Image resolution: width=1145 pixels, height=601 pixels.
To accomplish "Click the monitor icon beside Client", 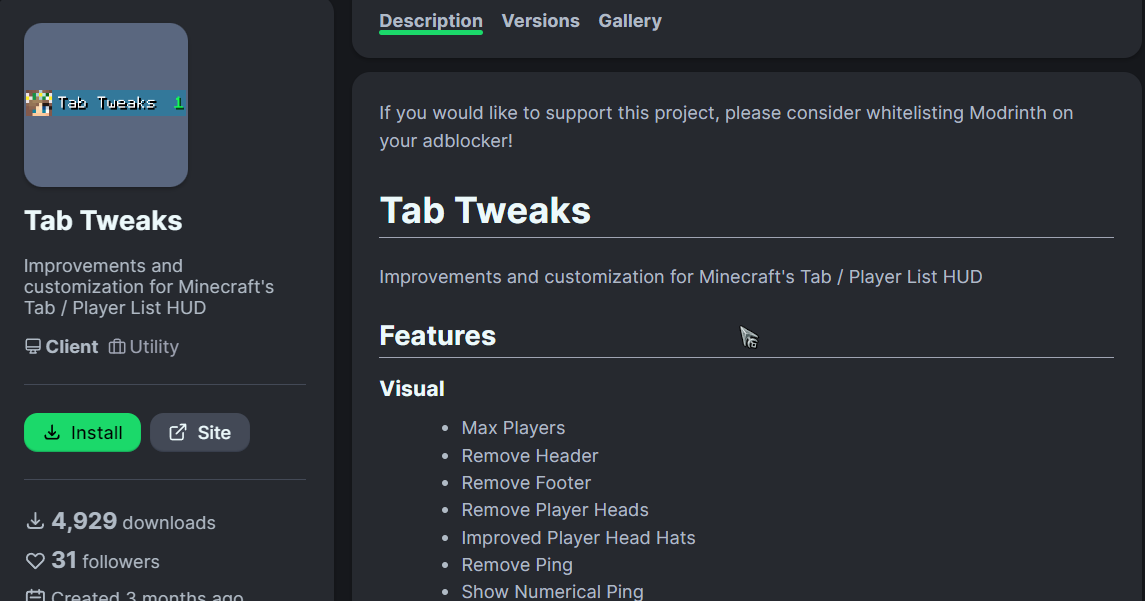I will coord(33,347).
